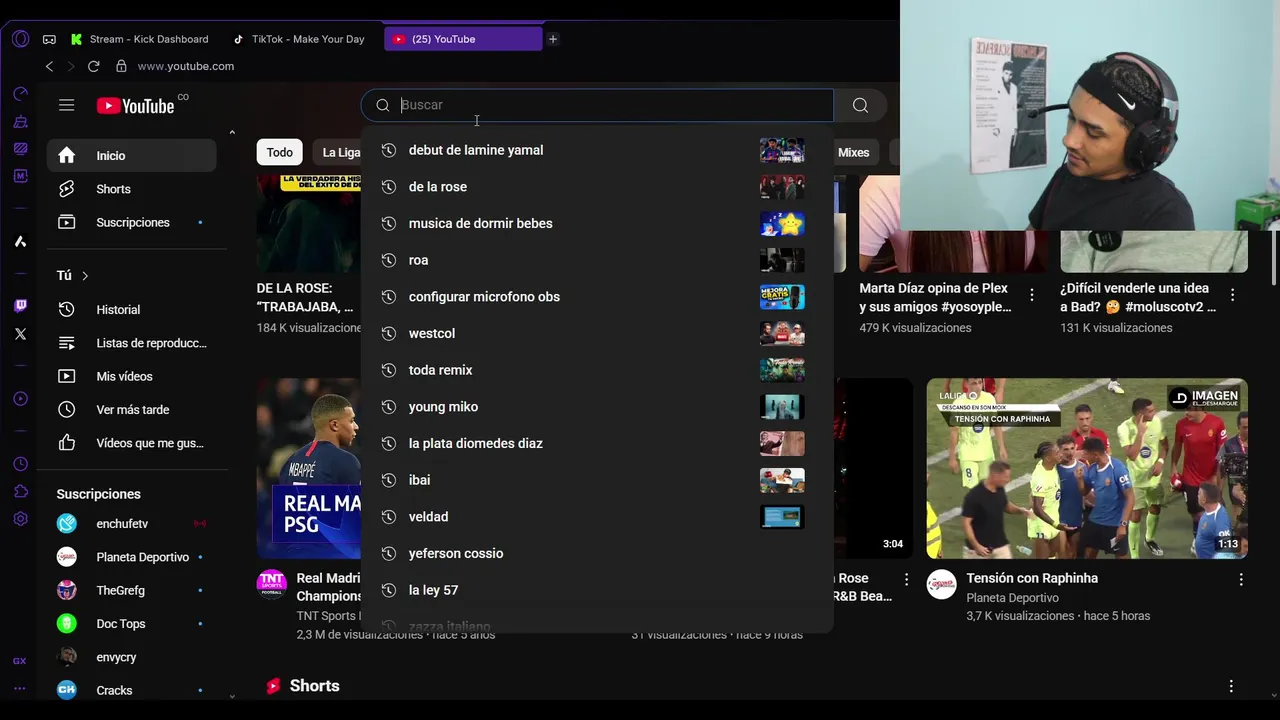Open Shorts in YouTube sidebar
Screen dimensions: 1280x720
click(131, 189)
